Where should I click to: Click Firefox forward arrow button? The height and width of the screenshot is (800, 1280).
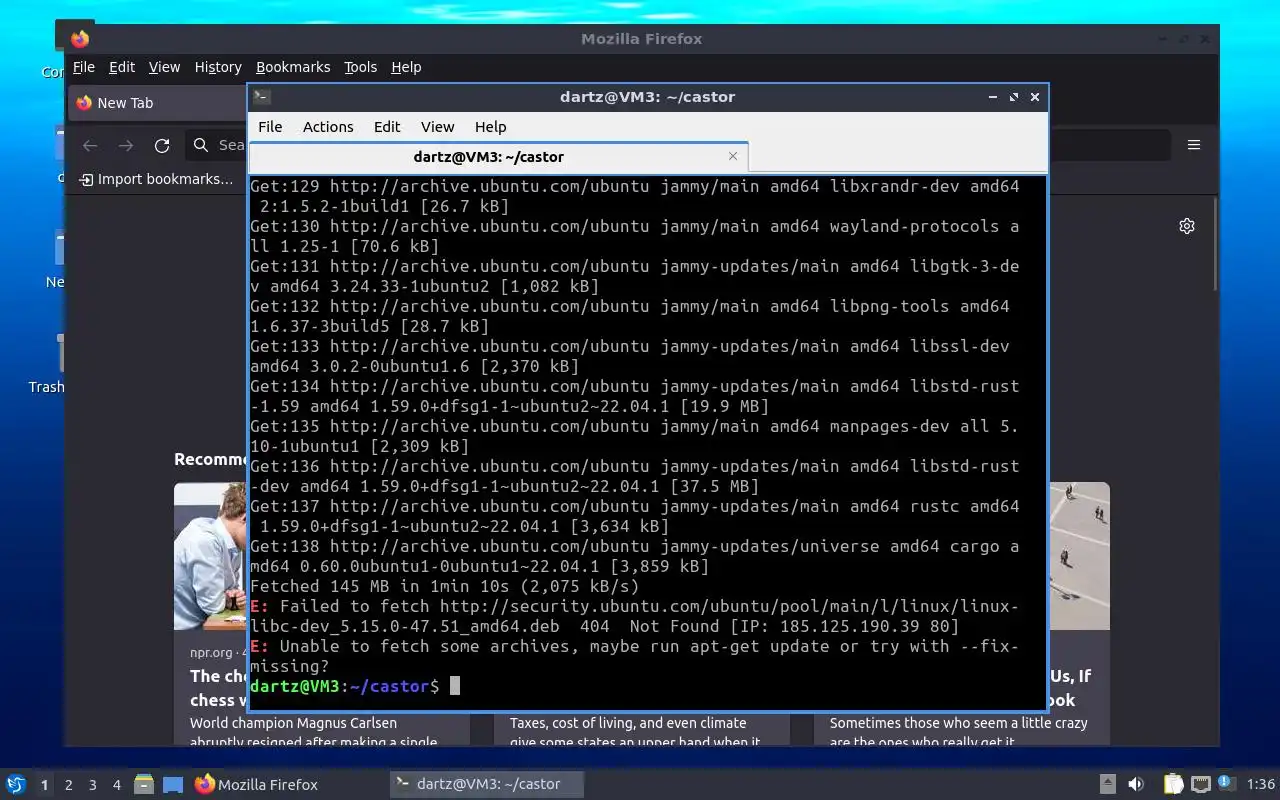[x=126, y=145]
